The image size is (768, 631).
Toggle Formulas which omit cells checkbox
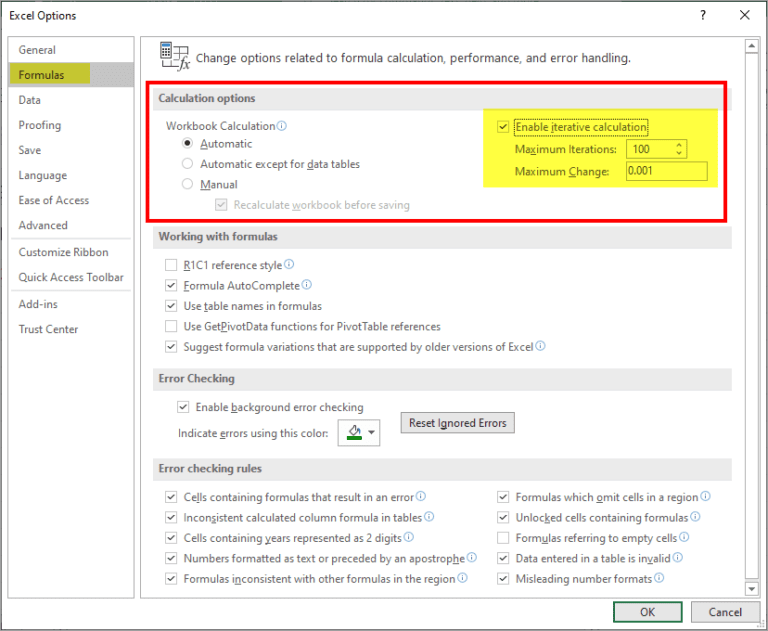(503, 497)
